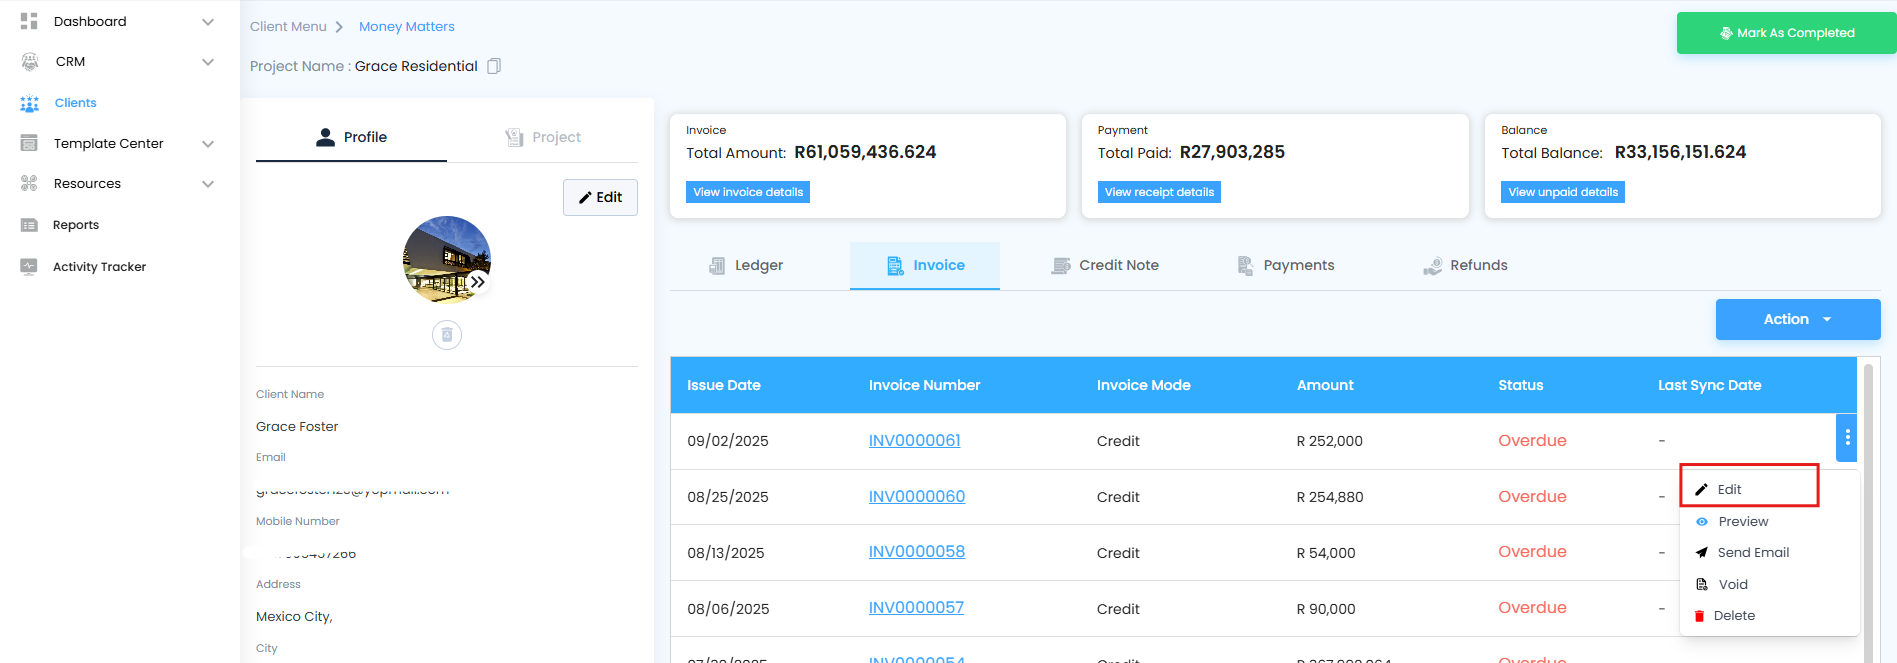This screenshot has width=1897, height=663.
Task: Click the profile Edit button
Action: [600, 197]
